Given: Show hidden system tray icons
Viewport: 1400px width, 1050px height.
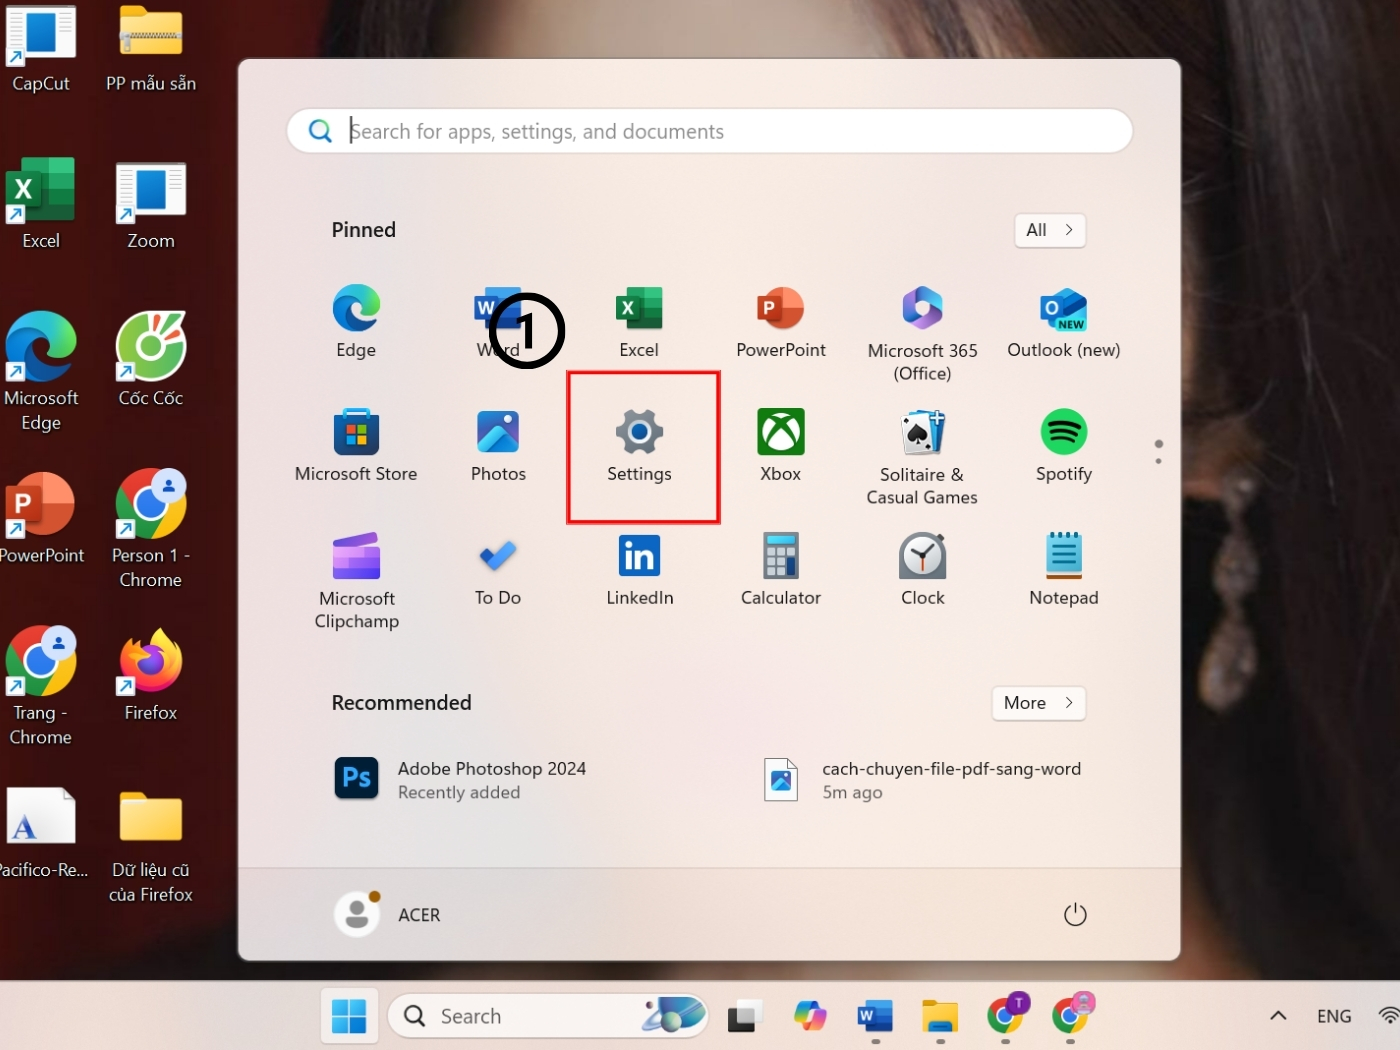Looking at the screenshot, I should coord(1278,1016).
